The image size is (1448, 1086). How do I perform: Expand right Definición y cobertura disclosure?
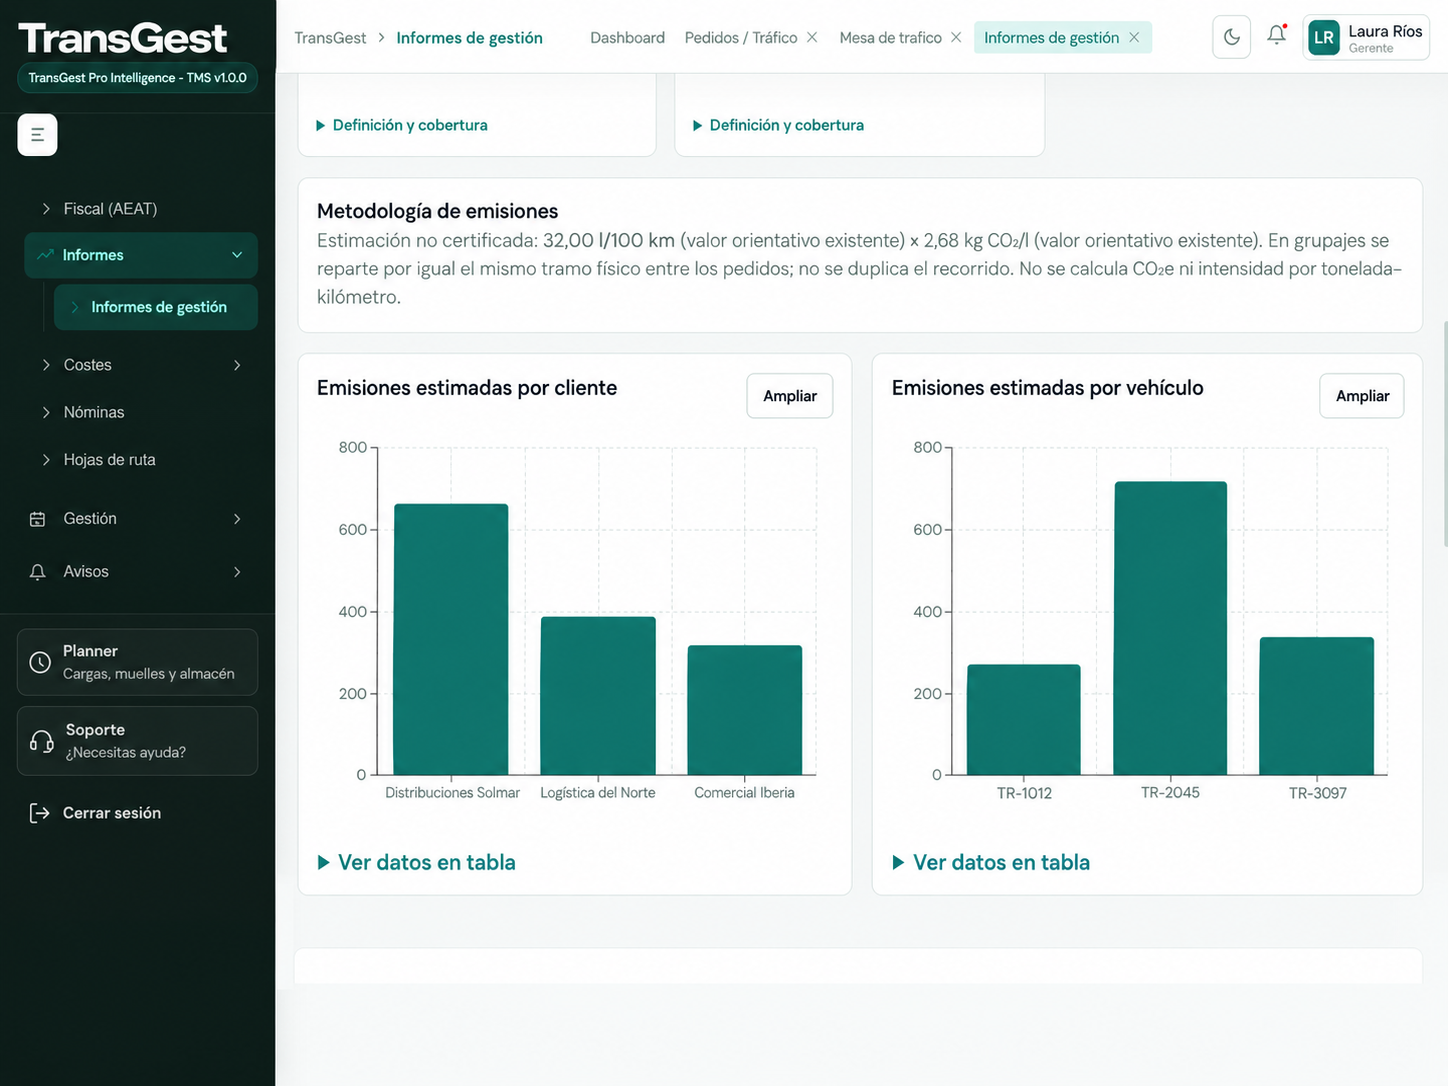point(779,125)
